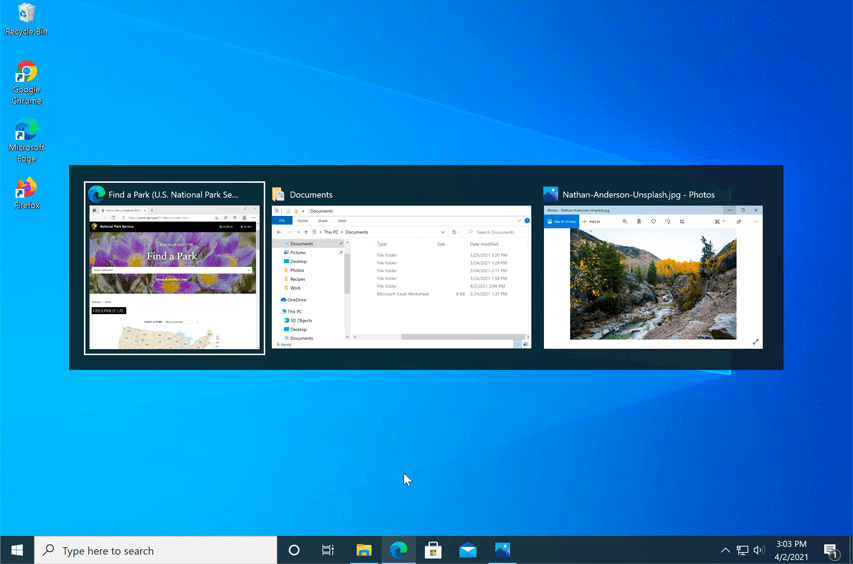Screen dimensions: 853x564
Task: Open the Recycle Bin desktop icon
Action: (x=26, y=14)
